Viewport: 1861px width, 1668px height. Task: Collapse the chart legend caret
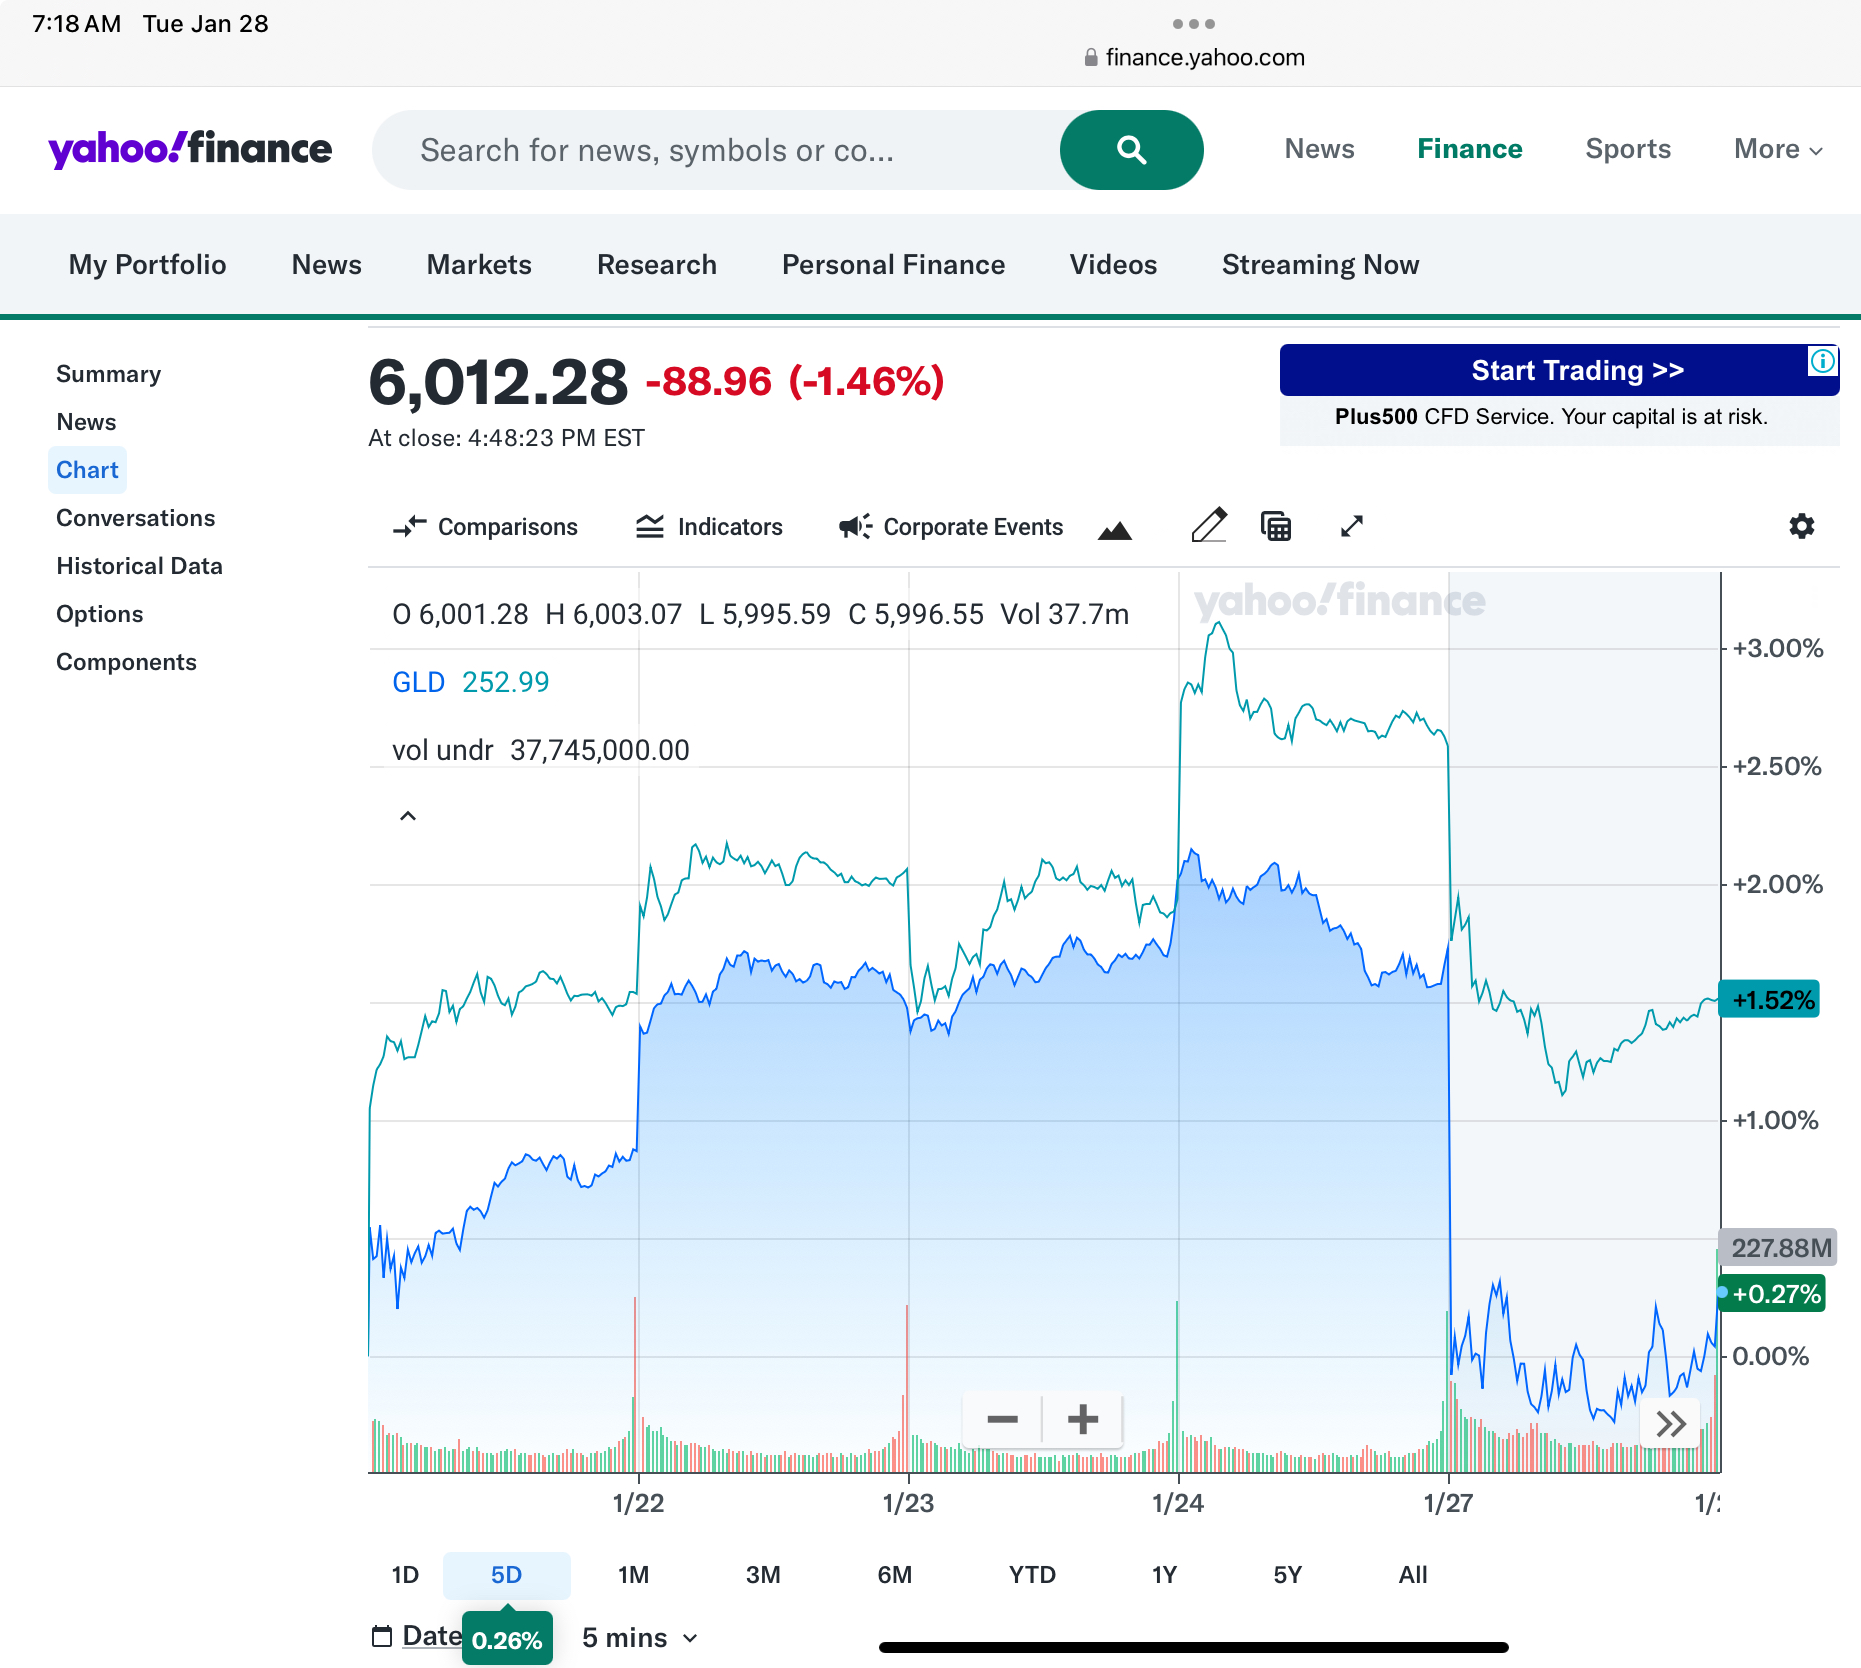click(x=408, y=816)
